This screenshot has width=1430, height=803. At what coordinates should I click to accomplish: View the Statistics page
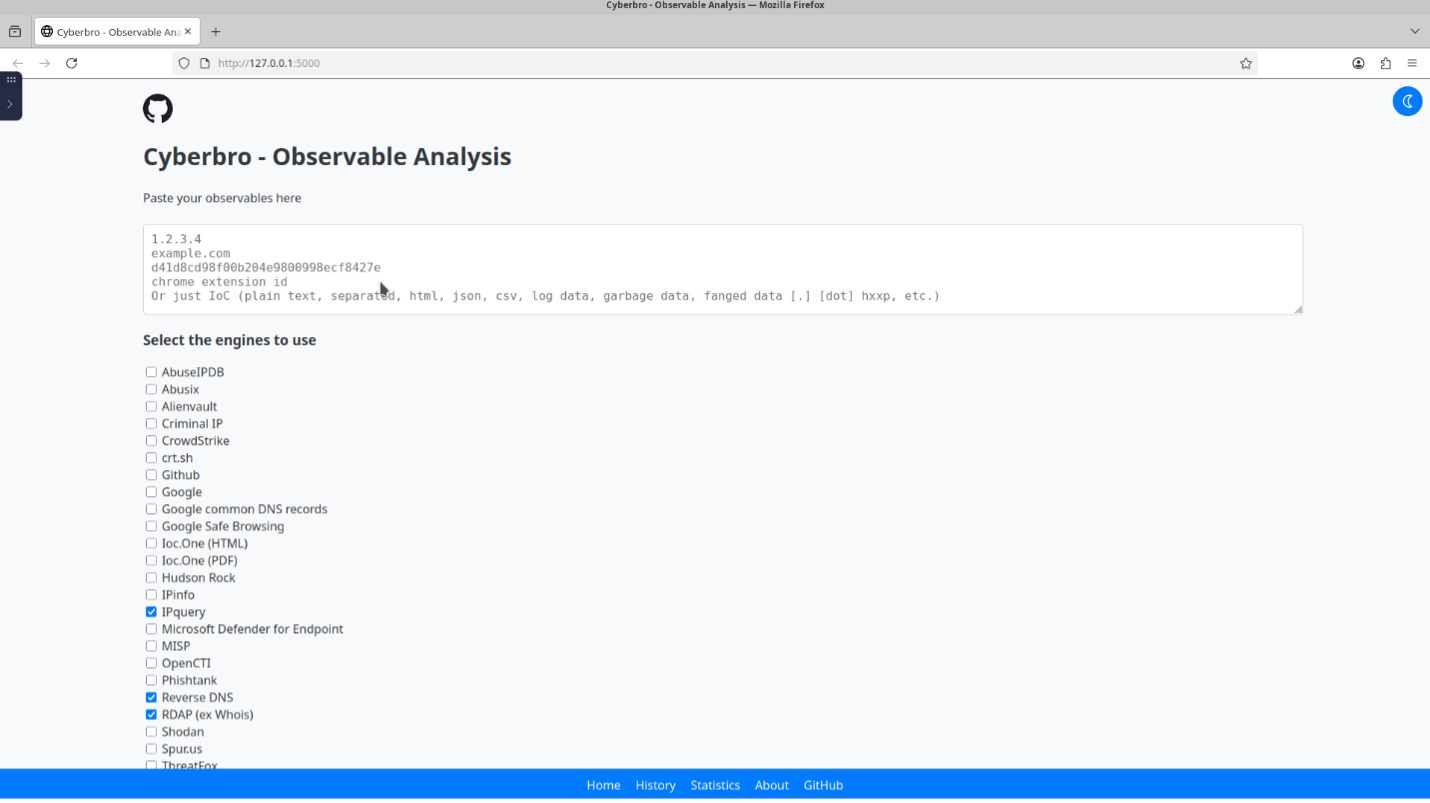coord(715,785)
